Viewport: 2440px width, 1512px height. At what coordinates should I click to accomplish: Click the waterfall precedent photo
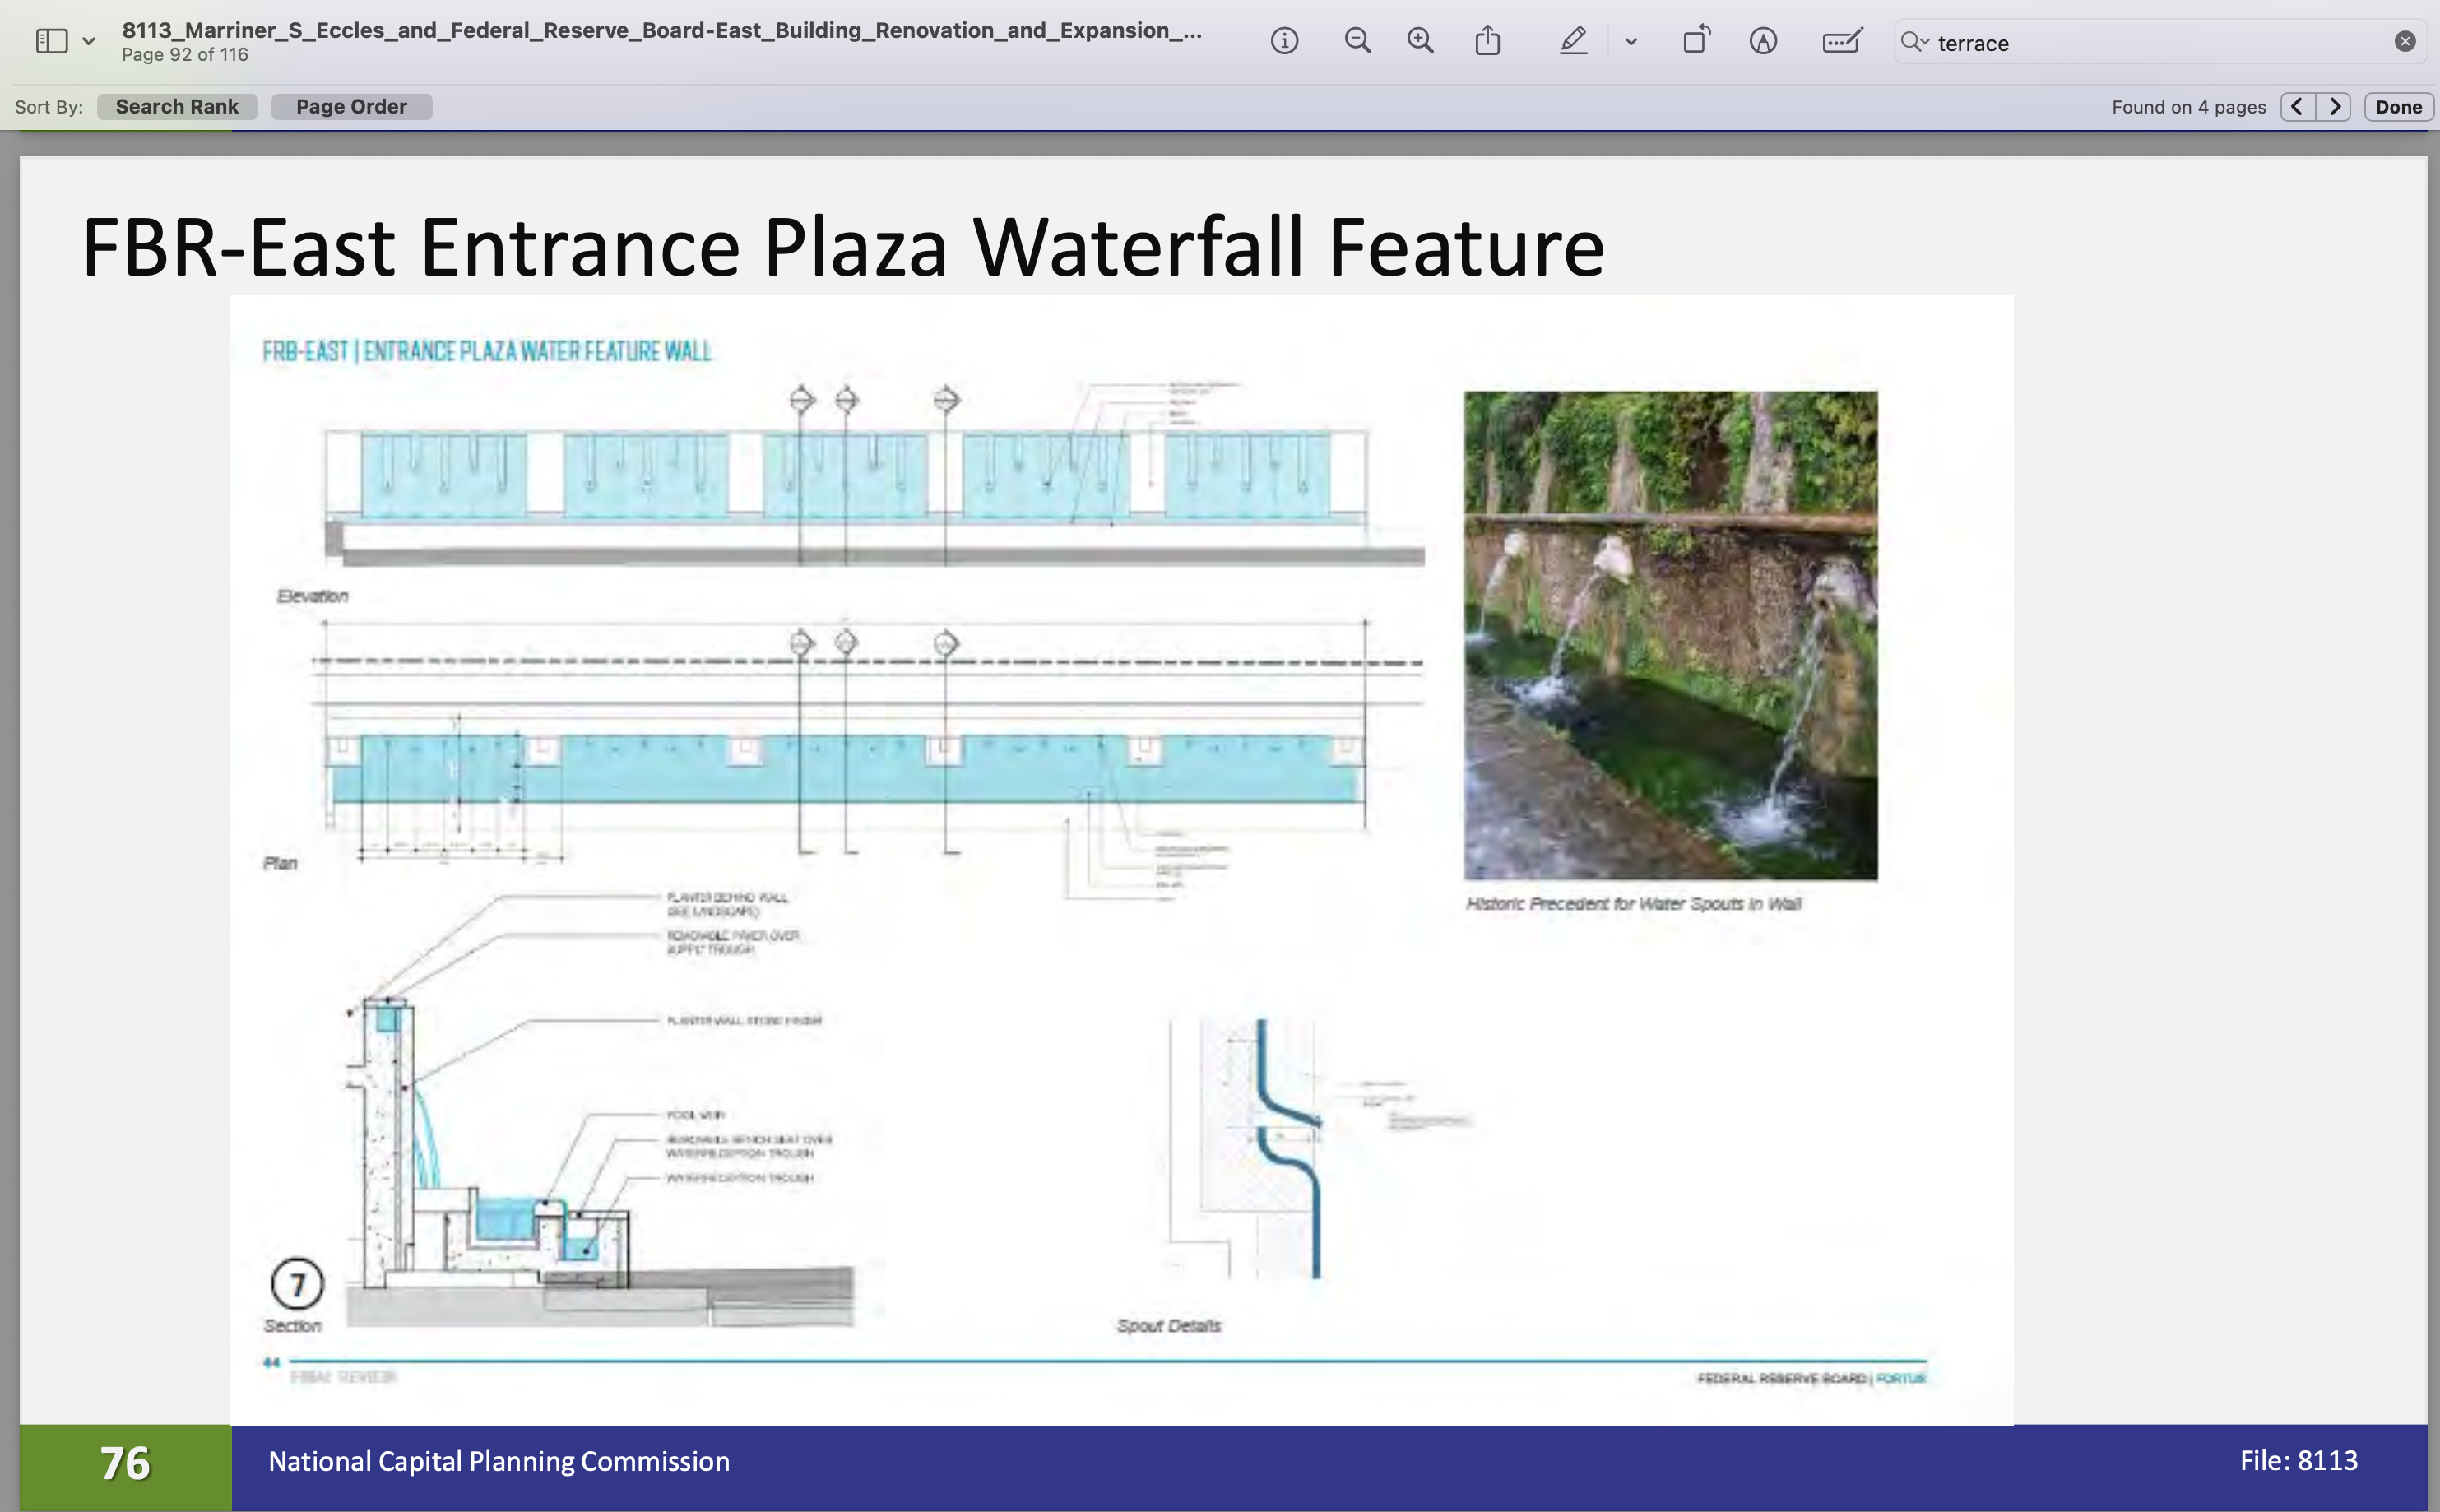(x=1670, y=635)
